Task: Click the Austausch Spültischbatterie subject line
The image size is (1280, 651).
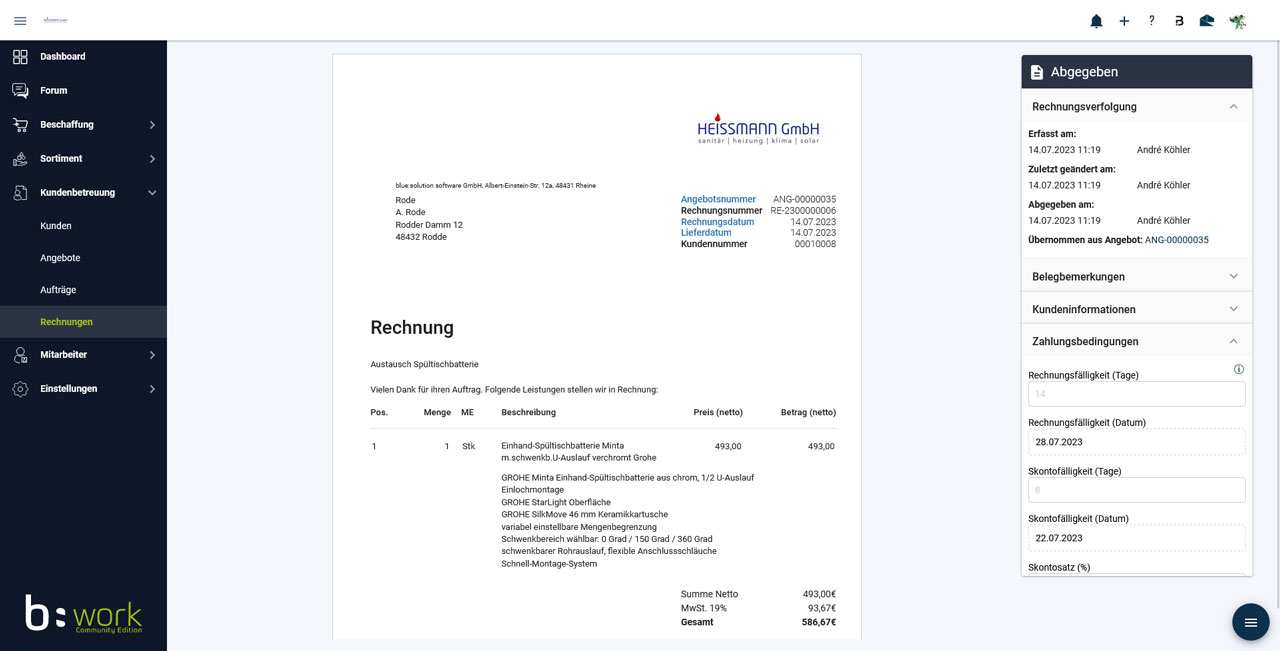Action: point(424,365)
